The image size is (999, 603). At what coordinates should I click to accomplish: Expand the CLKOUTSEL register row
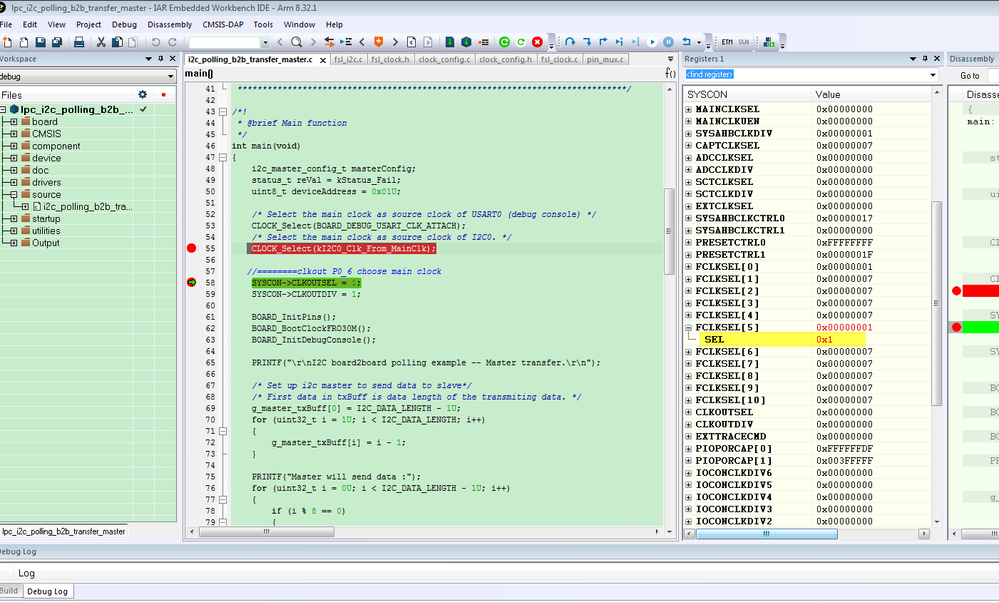689,412
